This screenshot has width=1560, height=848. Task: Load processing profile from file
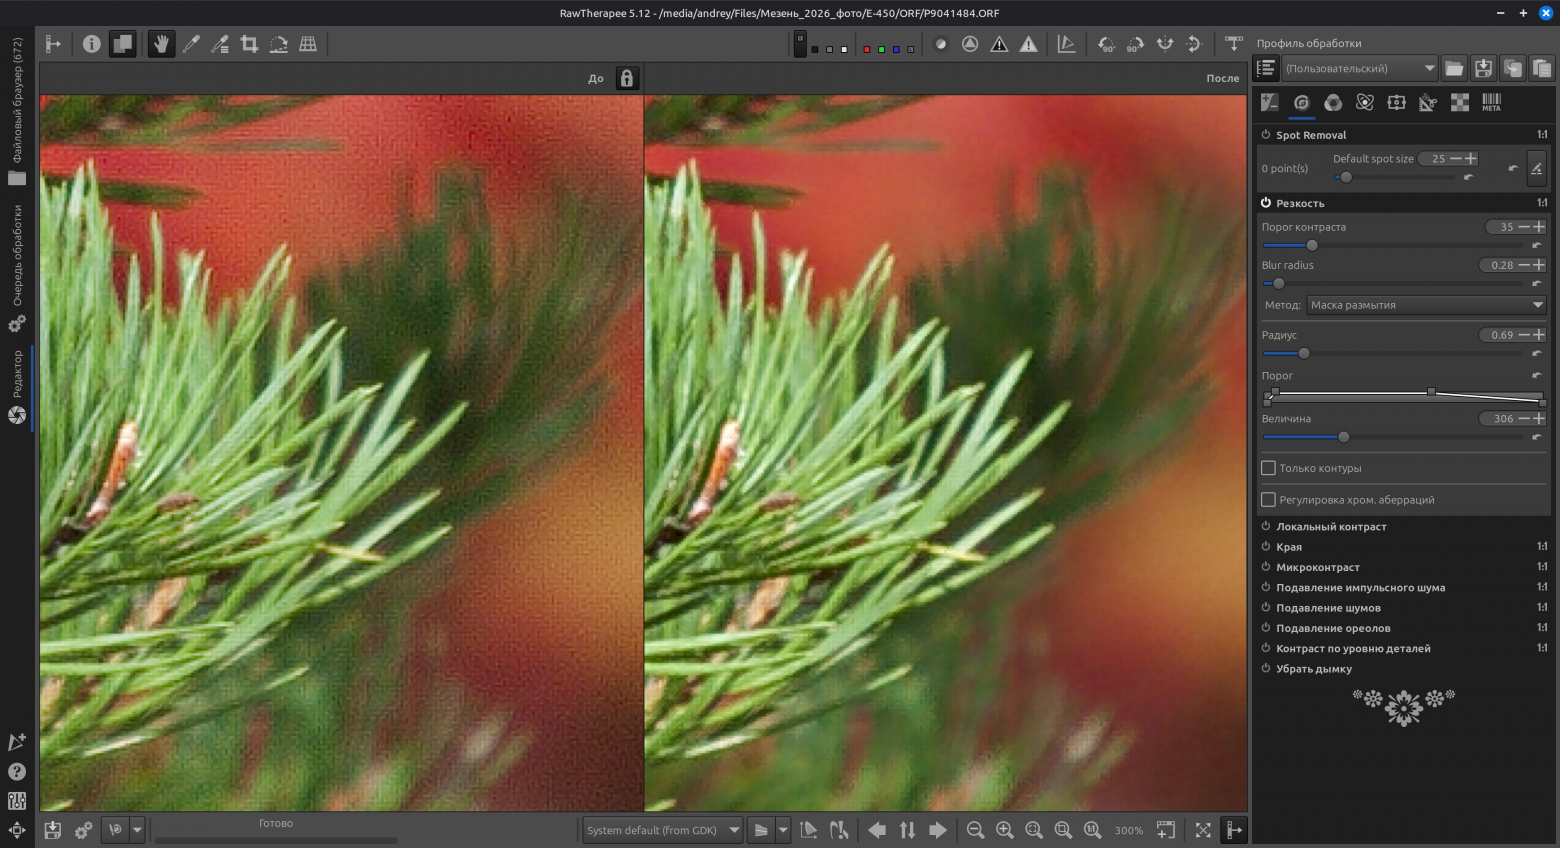(x=1454, y=68)
